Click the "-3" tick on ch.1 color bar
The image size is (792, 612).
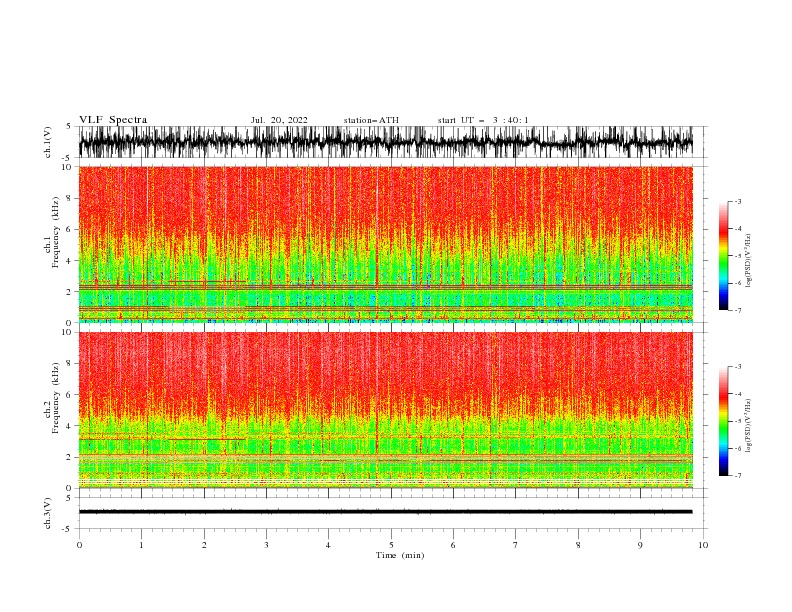[x=737, y=201]
